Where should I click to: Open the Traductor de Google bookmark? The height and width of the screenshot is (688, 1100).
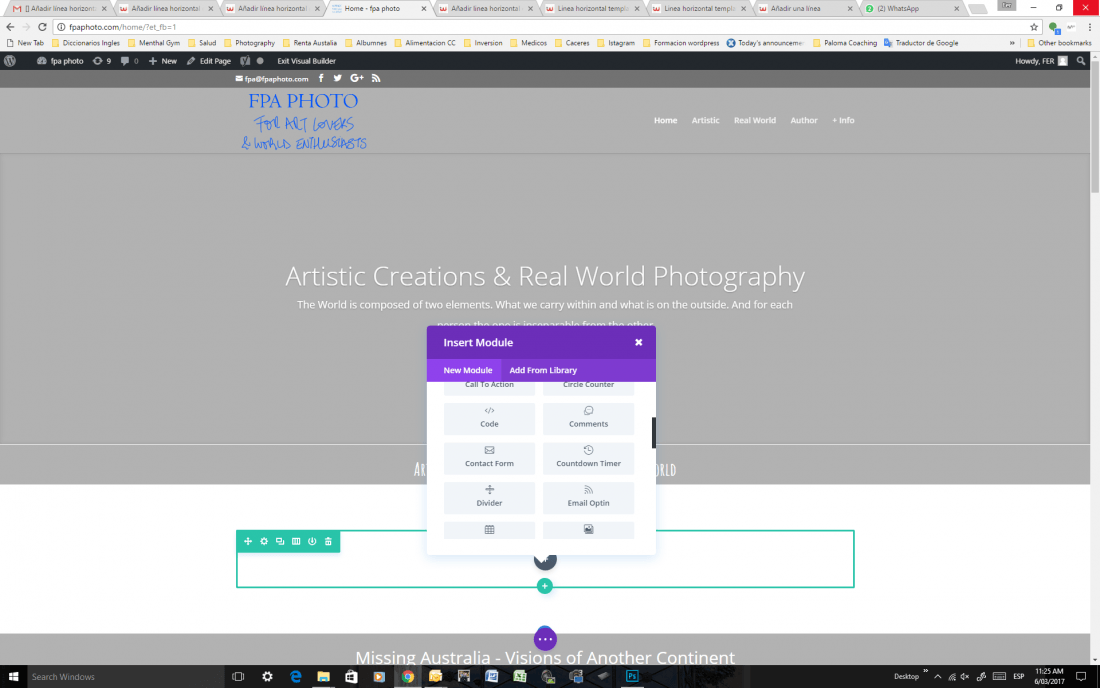920,43
